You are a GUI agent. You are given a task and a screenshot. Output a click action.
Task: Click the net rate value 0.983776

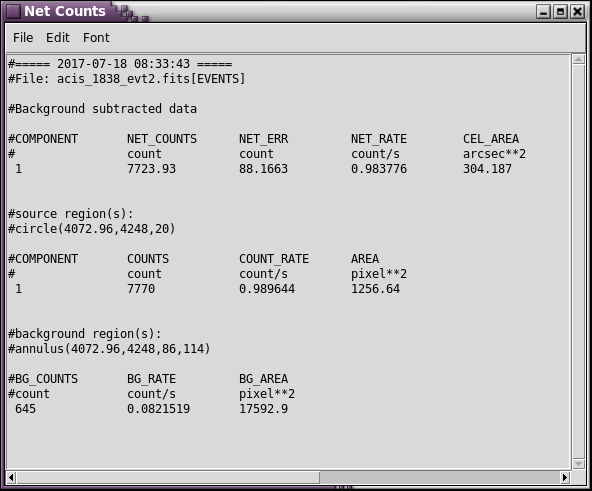[379, 169]
